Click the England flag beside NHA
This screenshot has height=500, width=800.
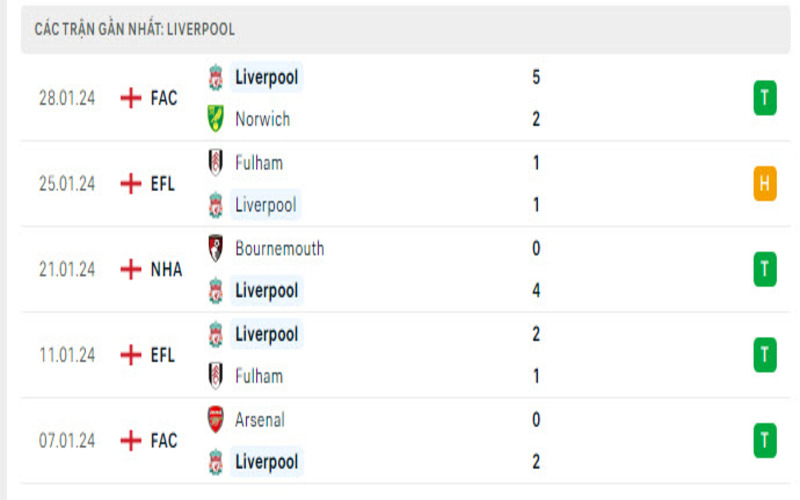130,269
